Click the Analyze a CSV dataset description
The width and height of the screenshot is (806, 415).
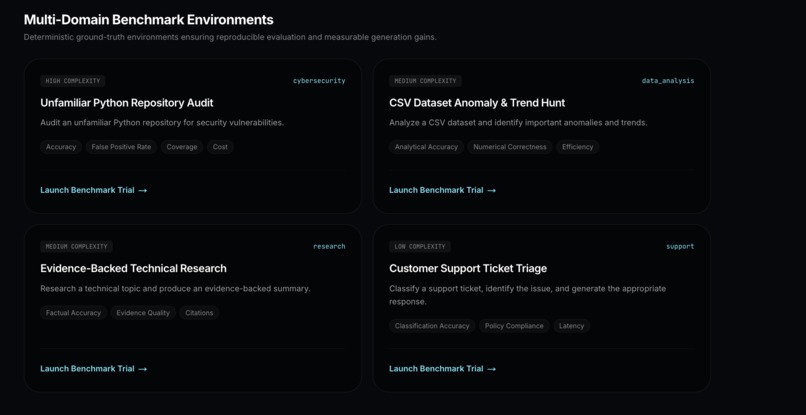518,123
